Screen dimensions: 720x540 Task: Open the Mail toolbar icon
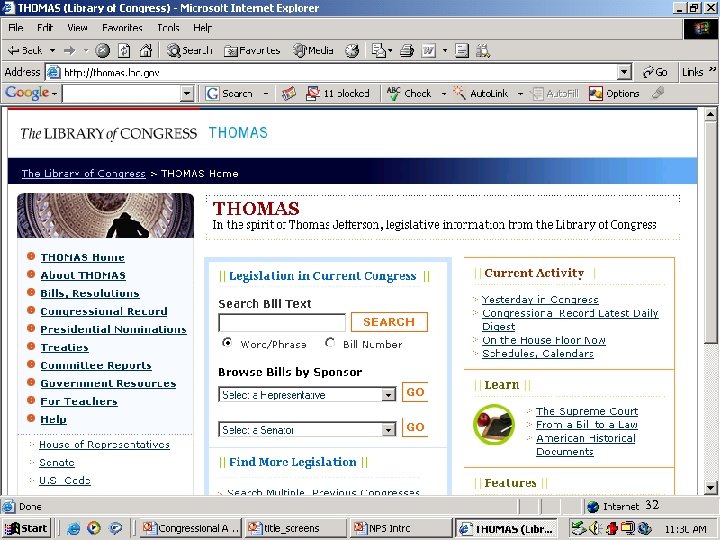[378, 51]
